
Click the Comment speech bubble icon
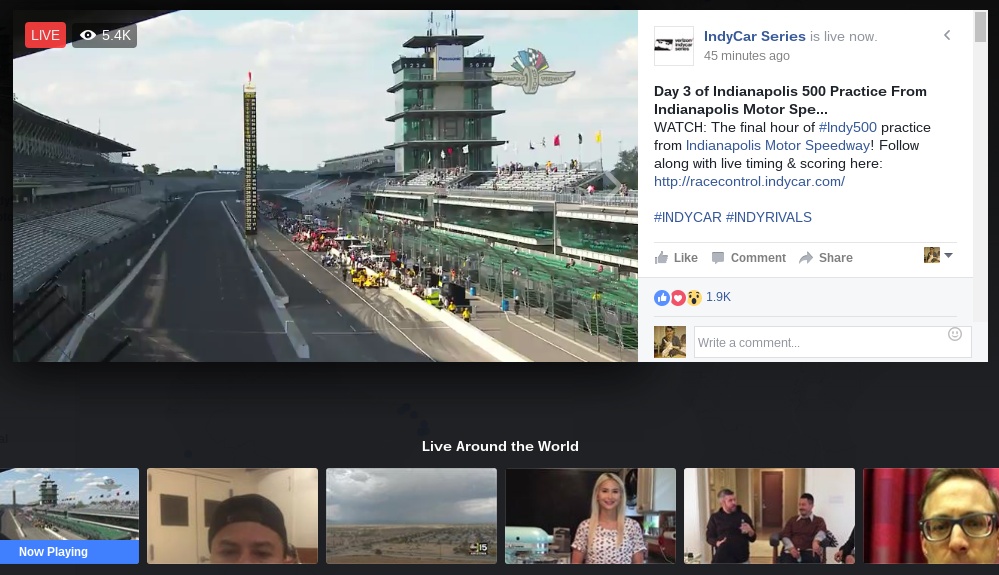pos(718,258)
